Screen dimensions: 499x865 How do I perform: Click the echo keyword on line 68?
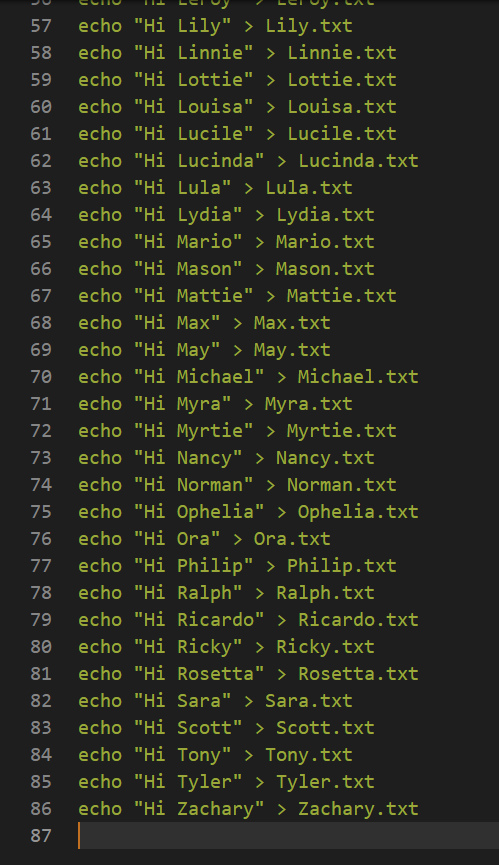(x=100, y=323)
